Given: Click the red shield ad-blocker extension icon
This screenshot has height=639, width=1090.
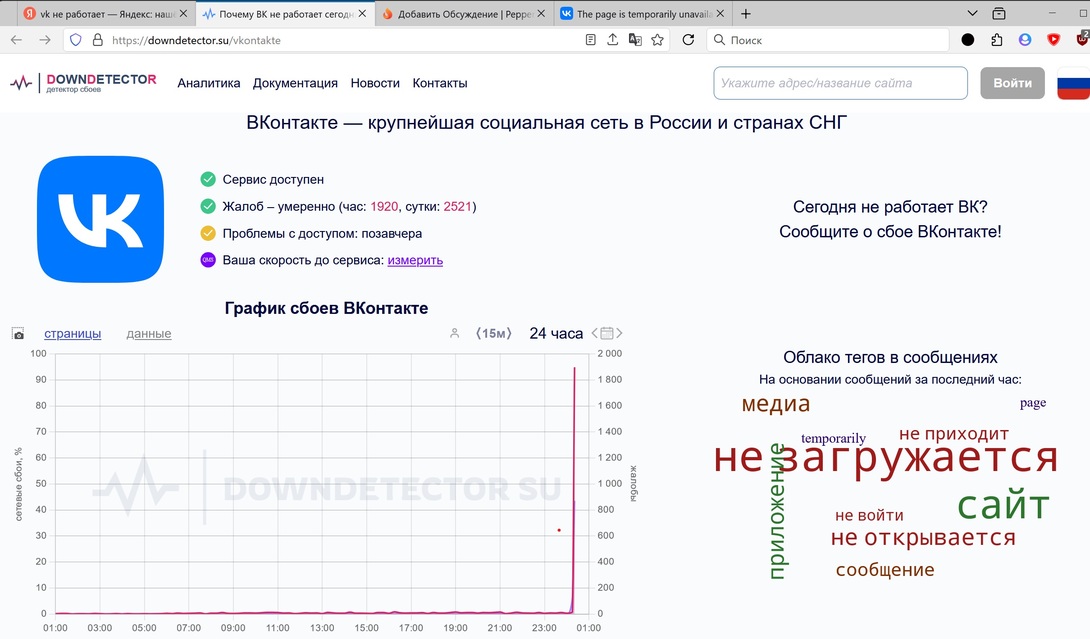Looking at the screenshot, I should [x=1054, y=40].
